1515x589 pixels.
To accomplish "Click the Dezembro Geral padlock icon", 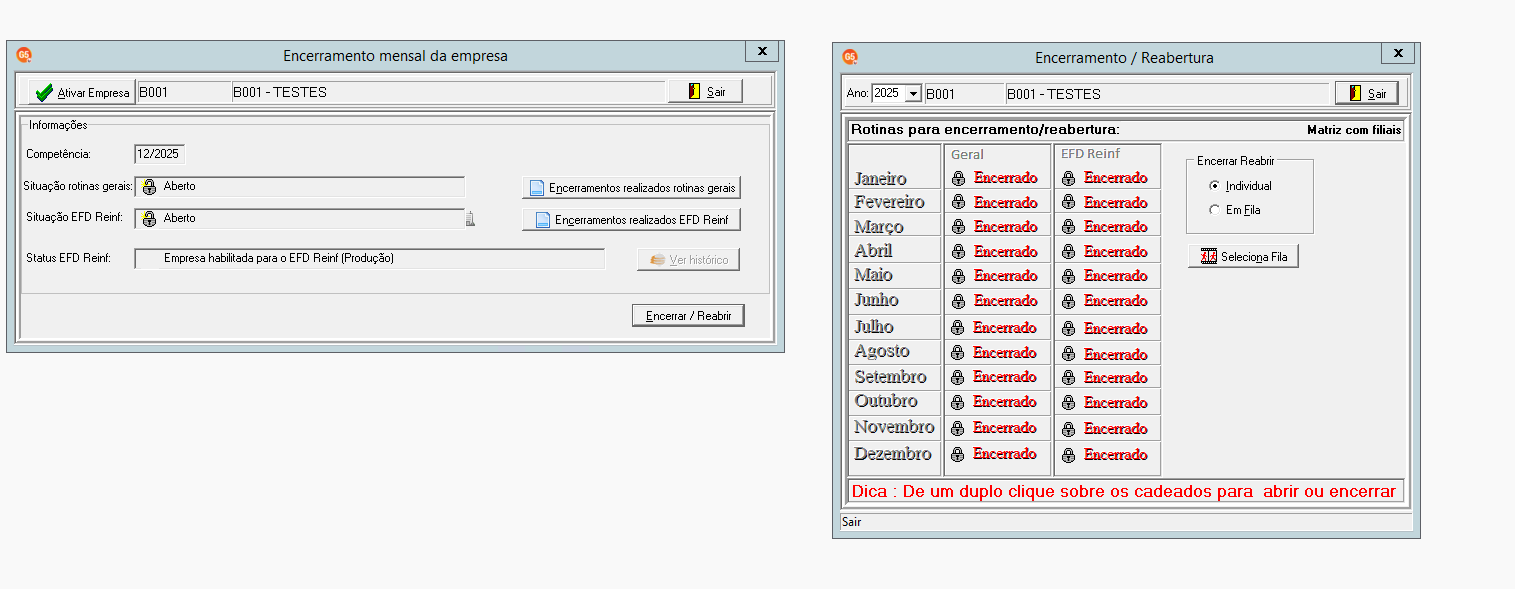I will pos(958,454).
